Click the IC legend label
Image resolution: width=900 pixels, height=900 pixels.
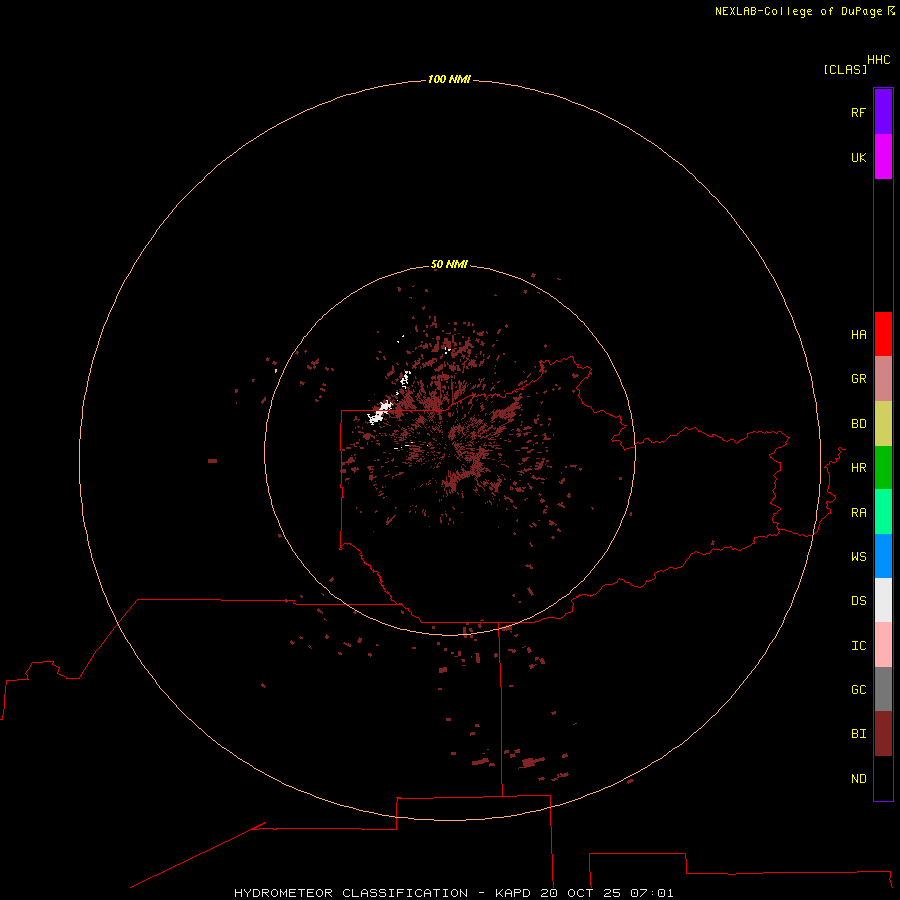858,646
